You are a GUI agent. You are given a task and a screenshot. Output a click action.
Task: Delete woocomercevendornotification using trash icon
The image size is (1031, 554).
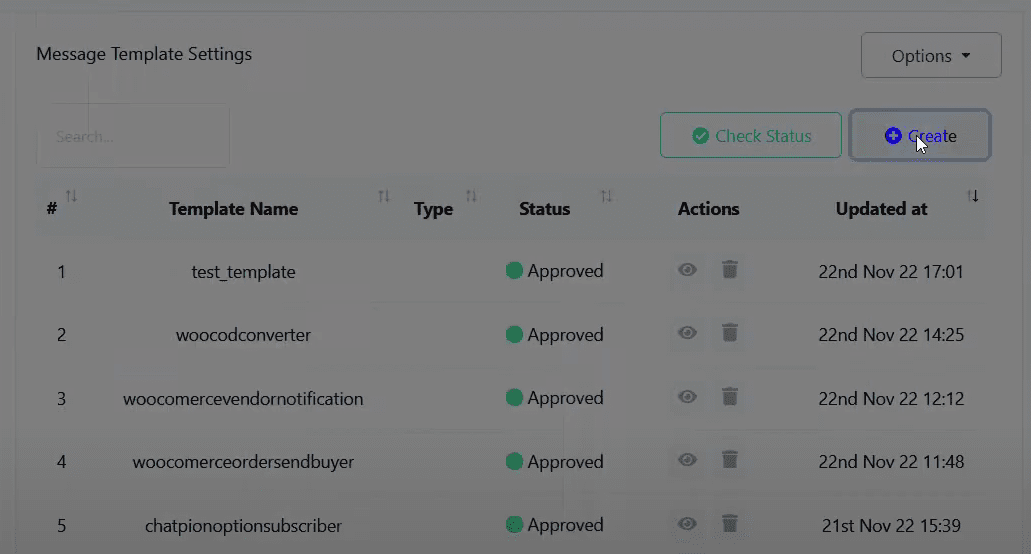pos(730,397)
